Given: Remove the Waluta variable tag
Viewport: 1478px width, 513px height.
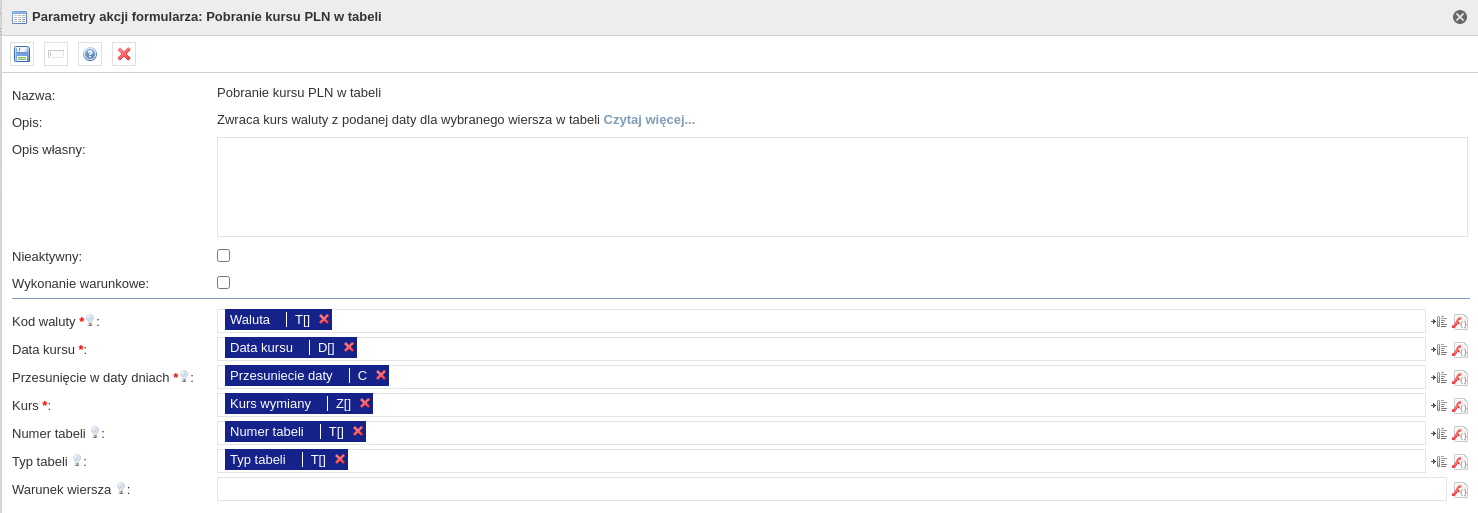Looking at the screenshot, I should (324, 319).
